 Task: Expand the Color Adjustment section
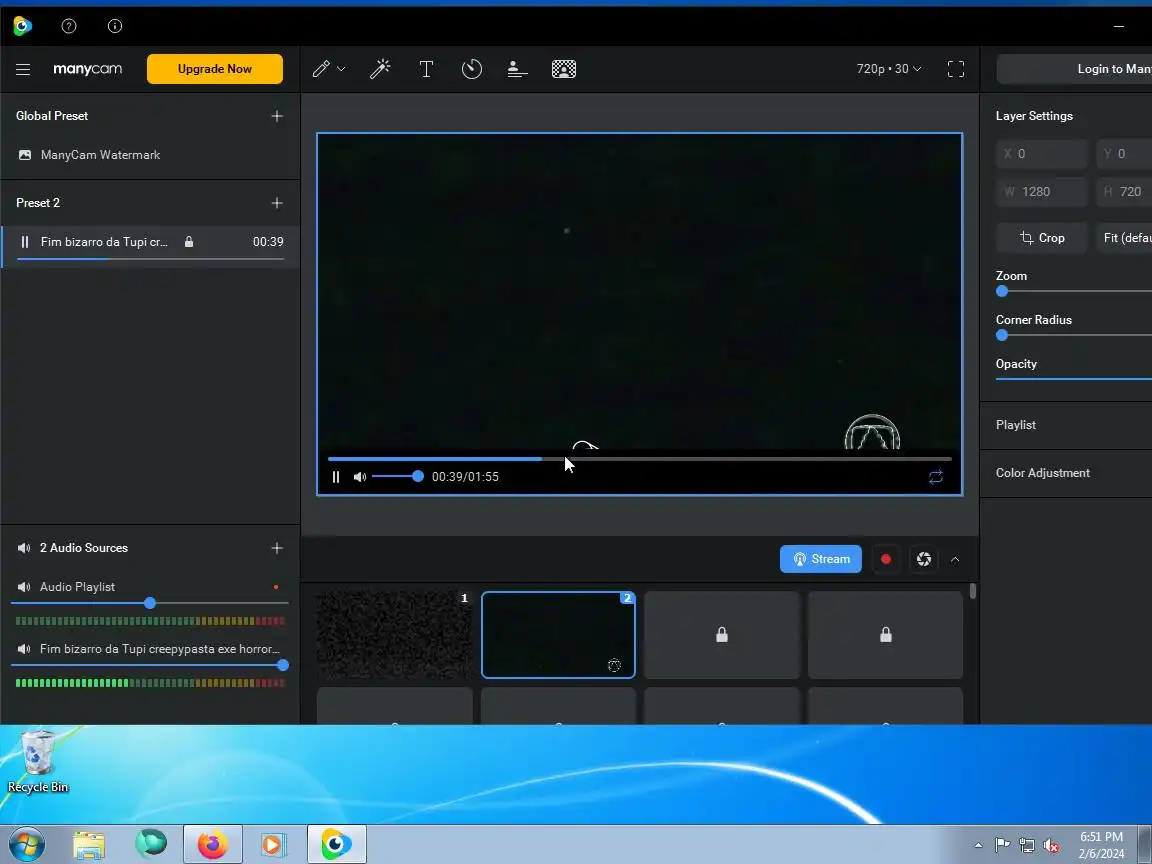(1066, 473)
